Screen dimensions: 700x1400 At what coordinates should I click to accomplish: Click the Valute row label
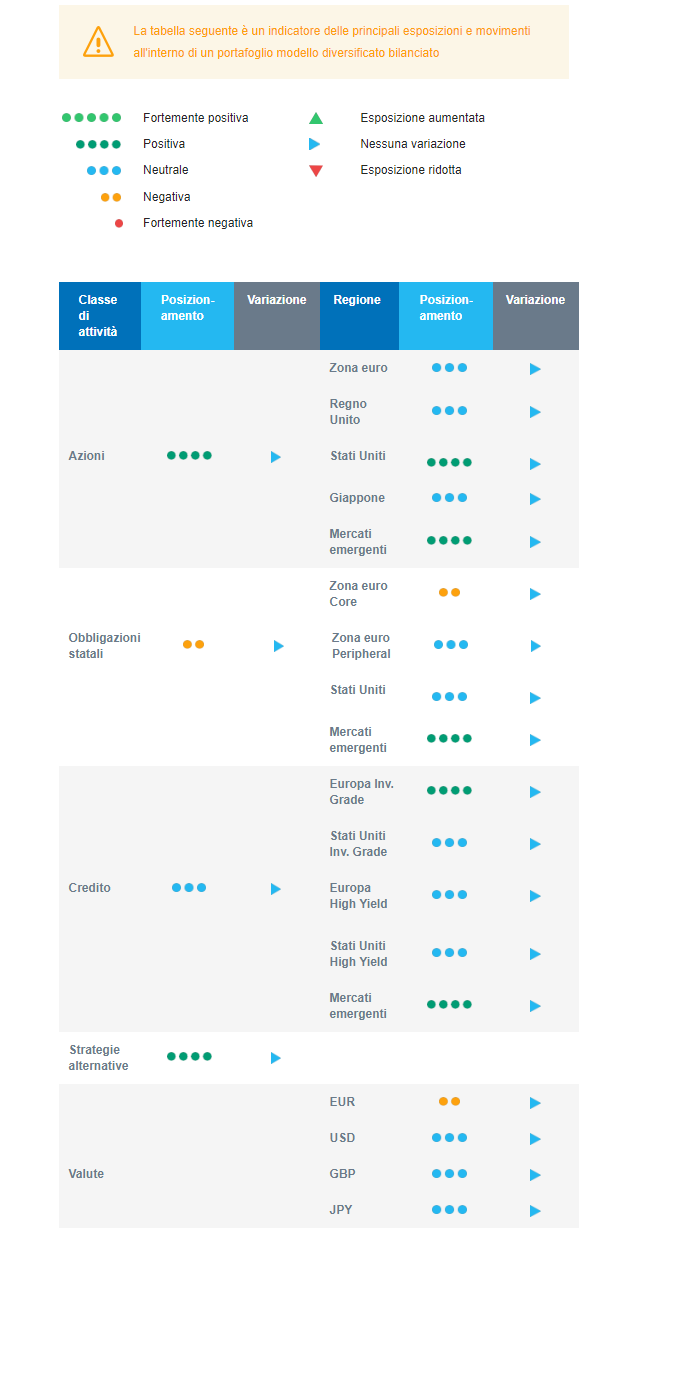86,1174
